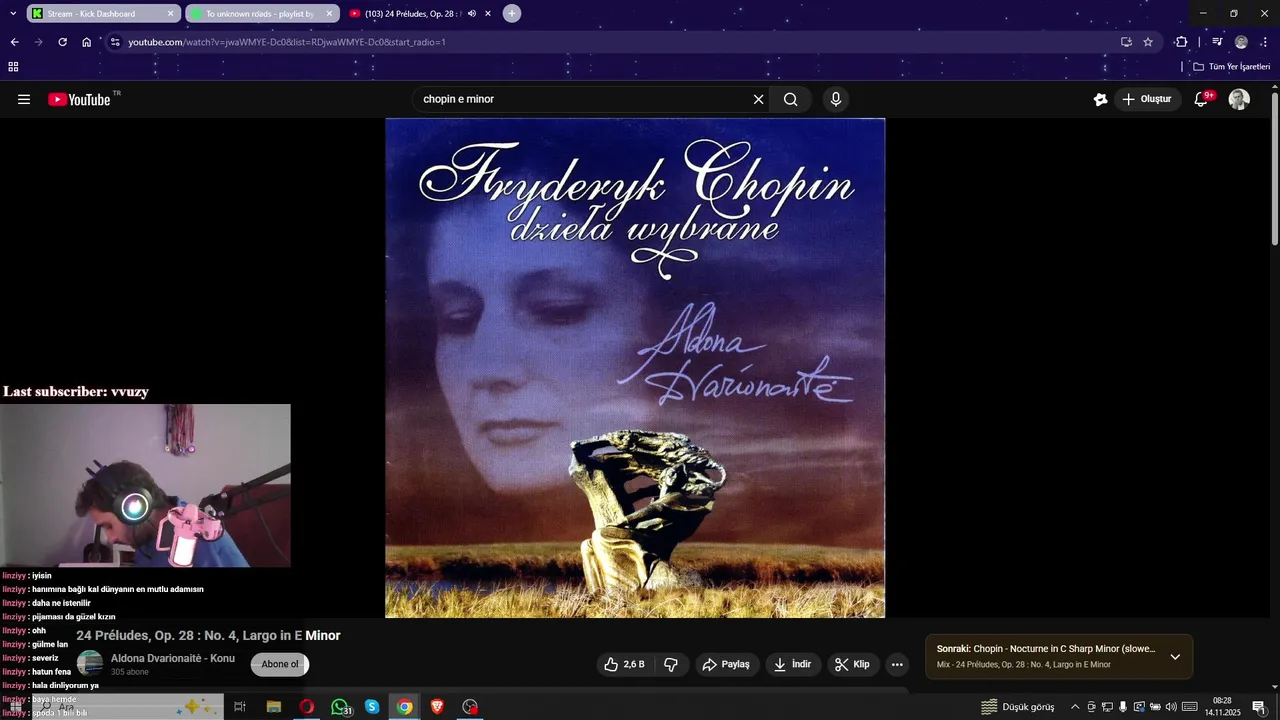Go to the YouTube home logo
The width and height of the screenshot is (1280, 720).
coord(79,99)
